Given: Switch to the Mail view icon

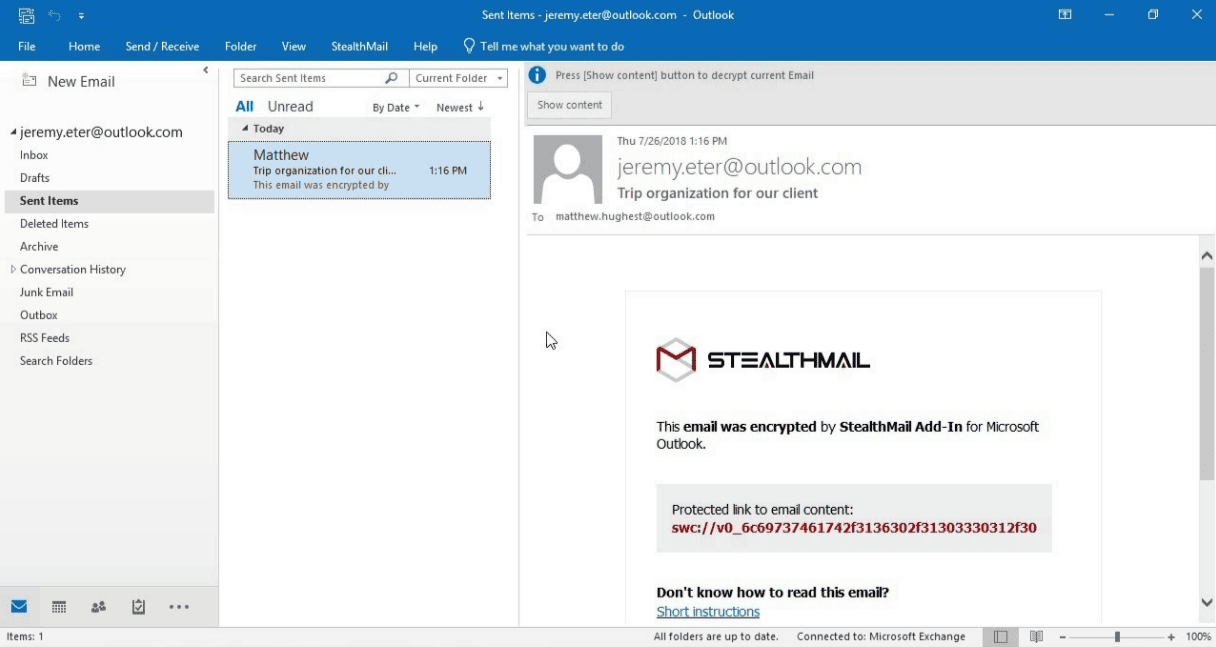Looking at the screenshot, I should tap(19, 606).
